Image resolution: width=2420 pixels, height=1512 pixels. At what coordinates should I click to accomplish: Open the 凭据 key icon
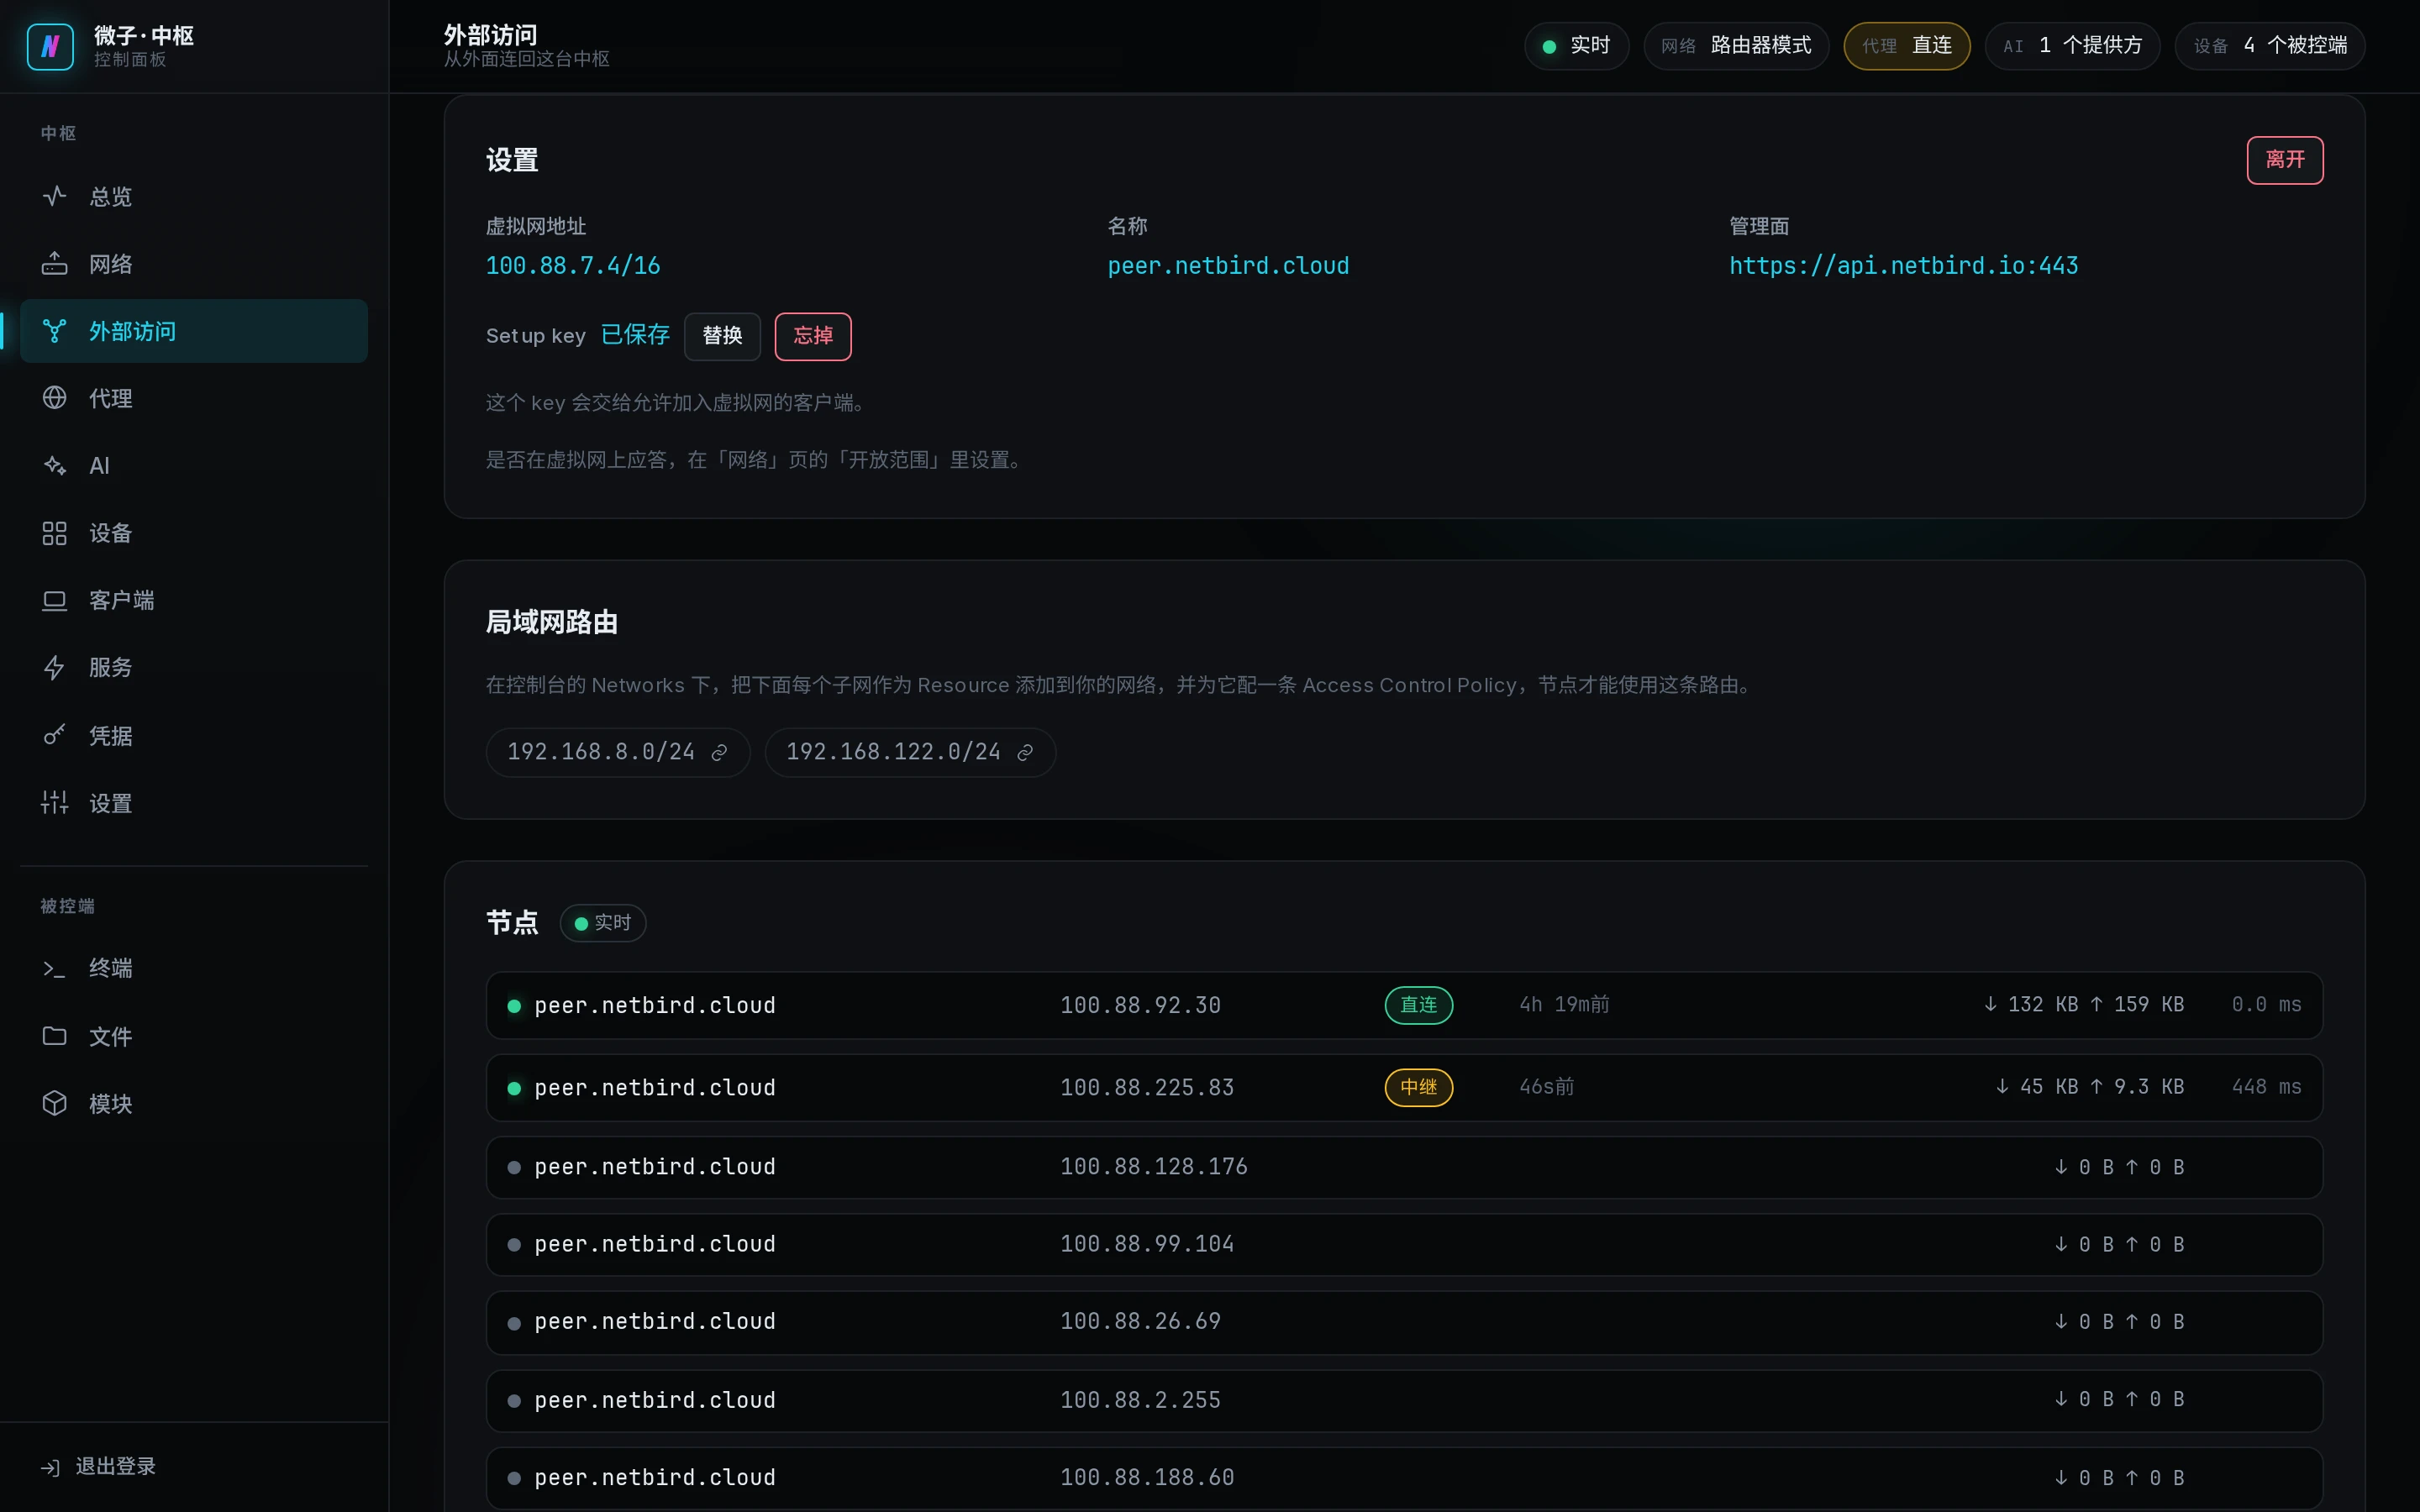54,735
